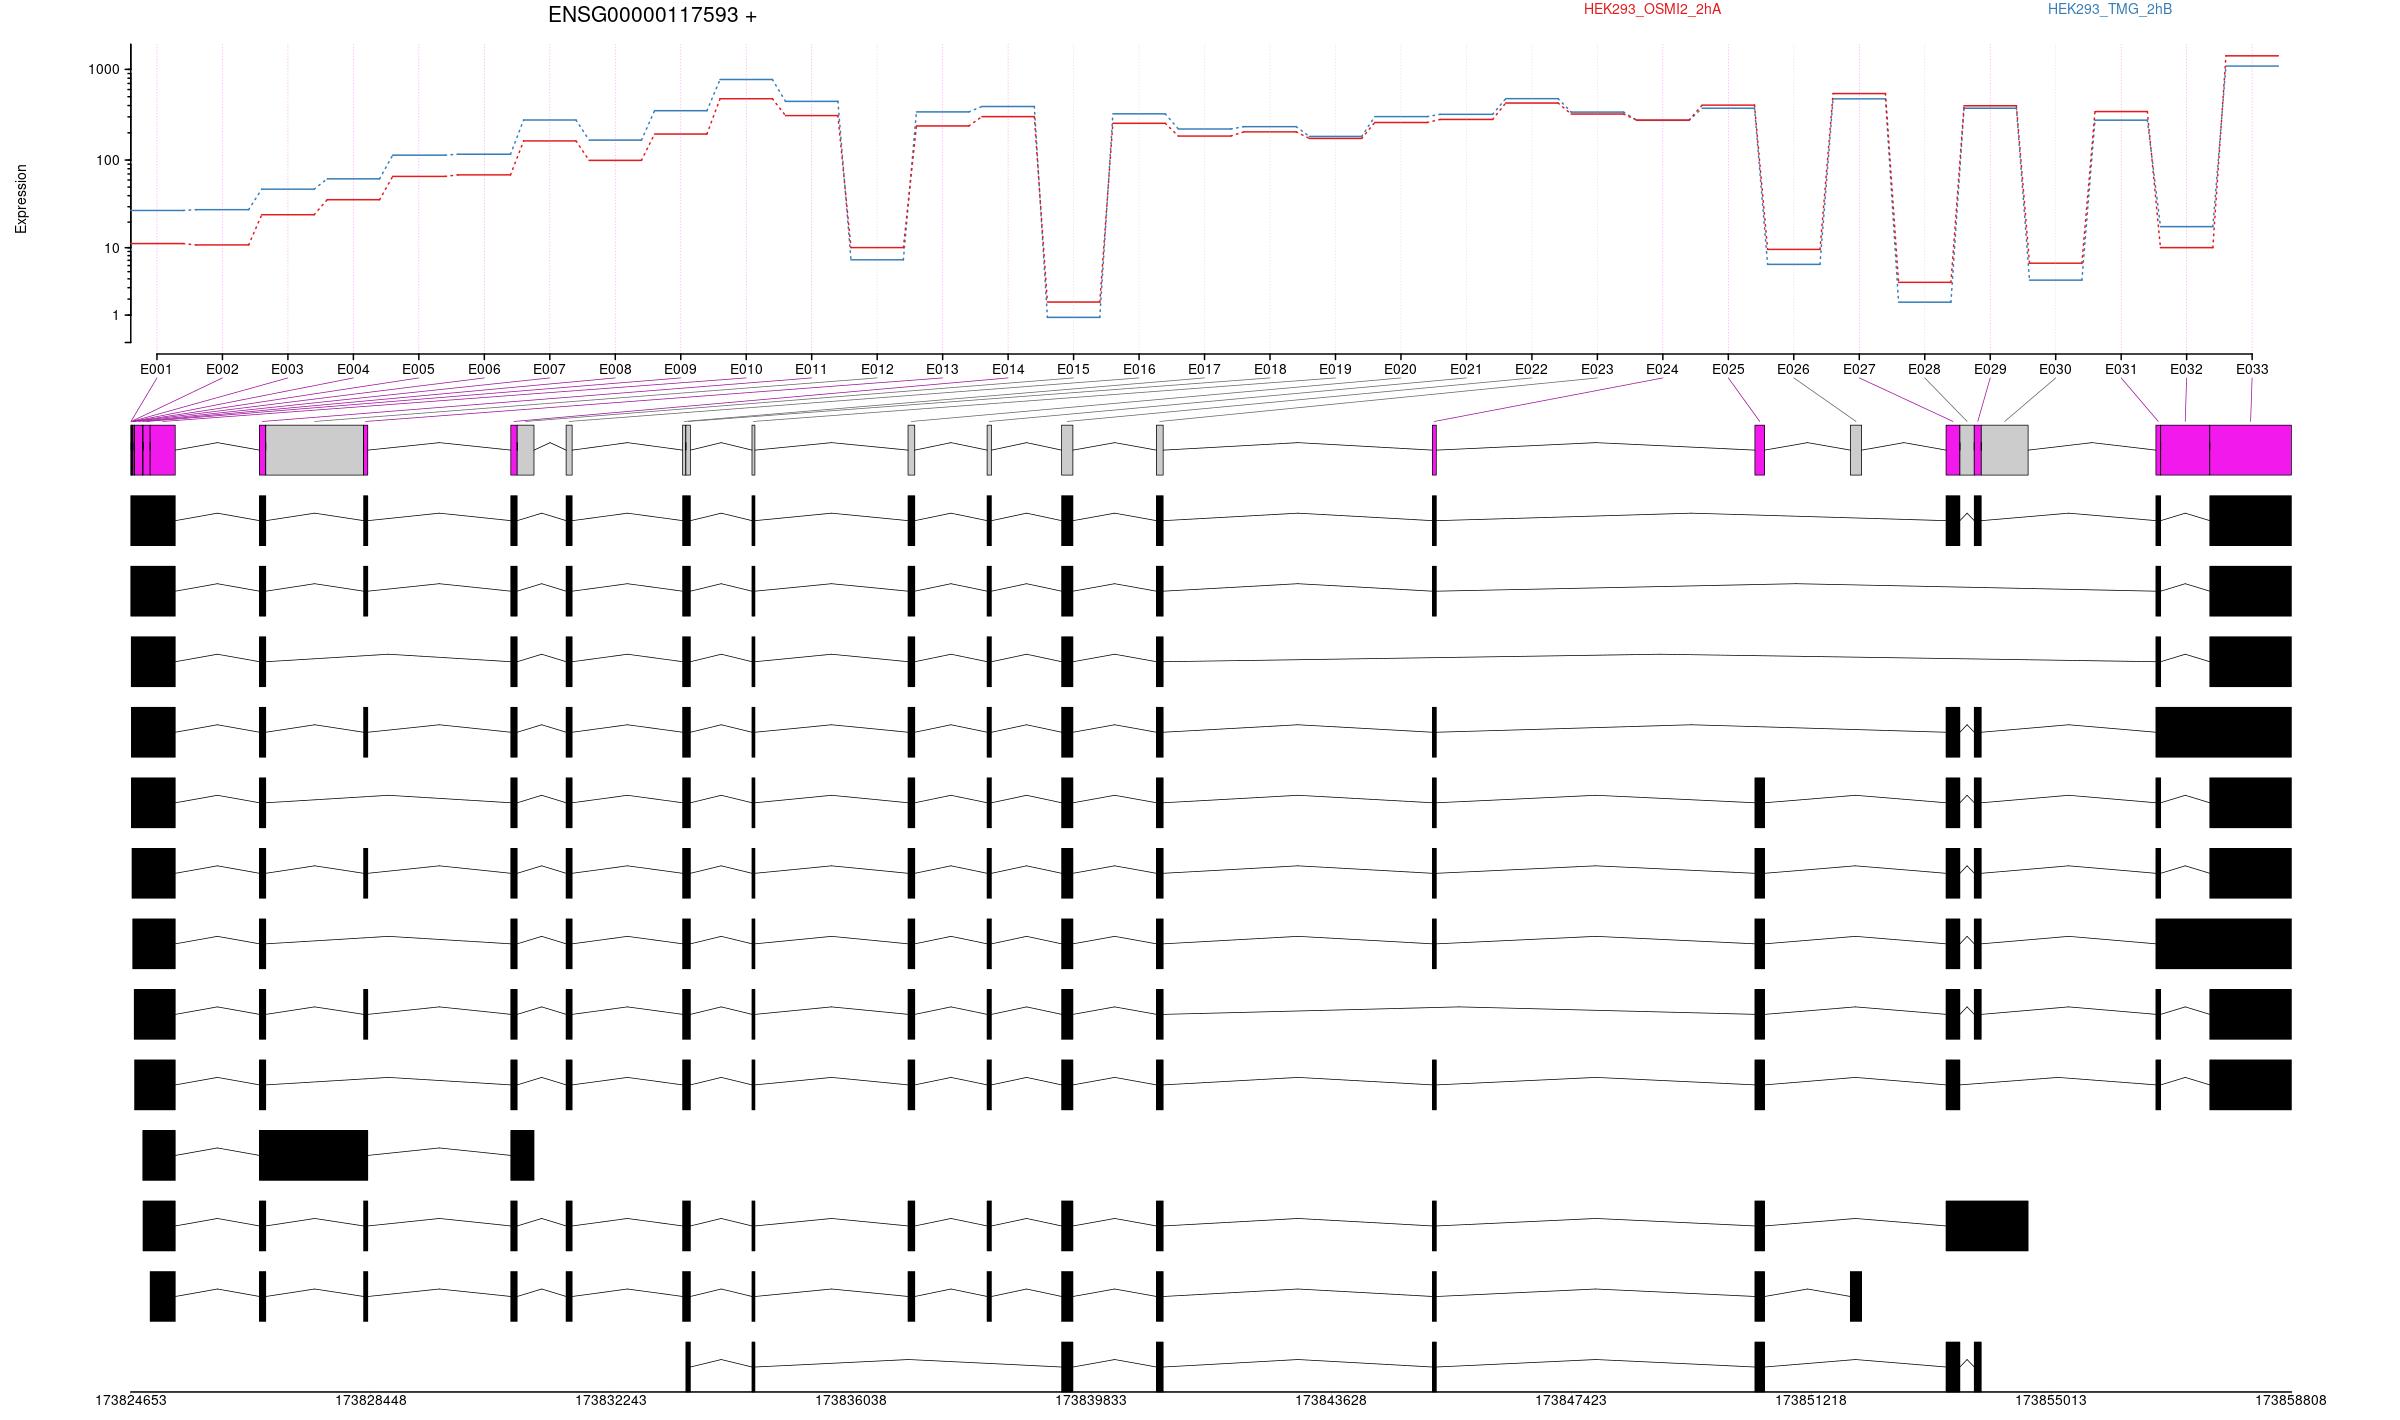Select exon label E002
The image size is (2400, 1420).
coord(222,369)
